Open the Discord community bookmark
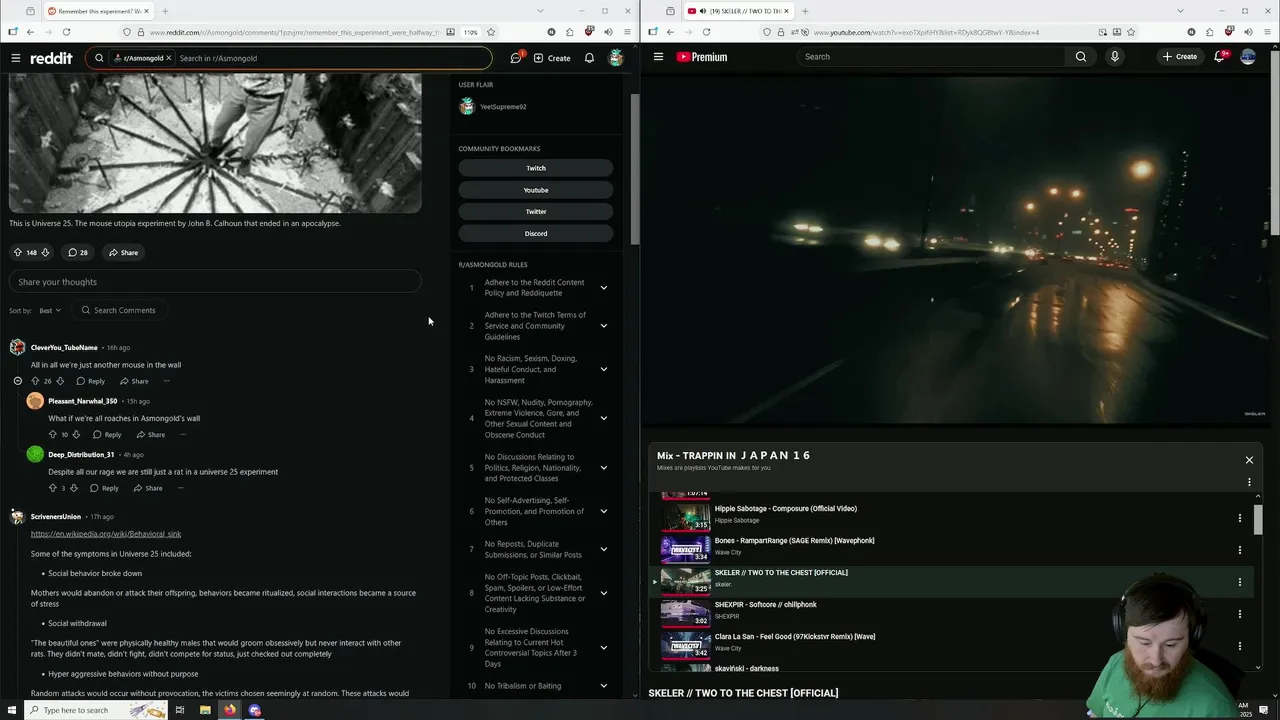 (536, 233)
